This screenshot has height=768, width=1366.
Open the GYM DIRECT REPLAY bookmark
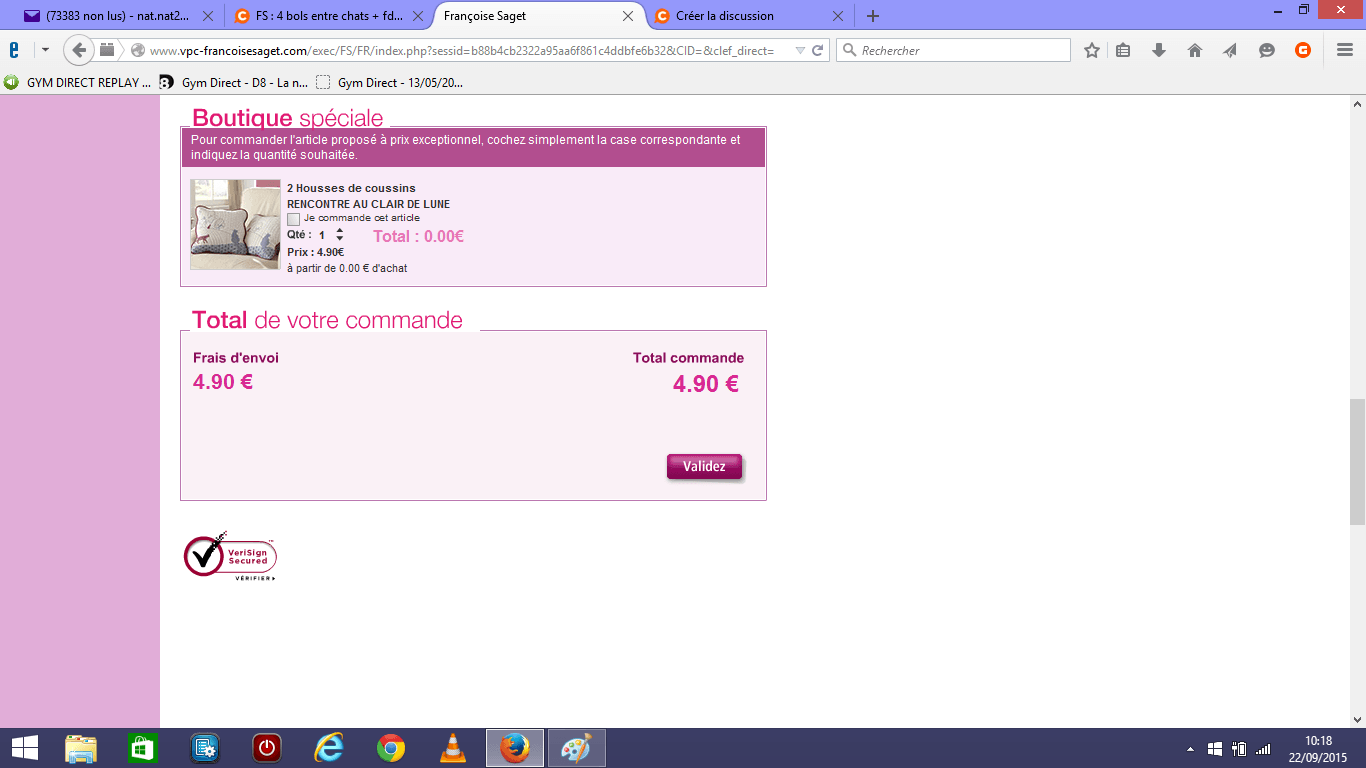pyautogui.click(x=78, y=83)
